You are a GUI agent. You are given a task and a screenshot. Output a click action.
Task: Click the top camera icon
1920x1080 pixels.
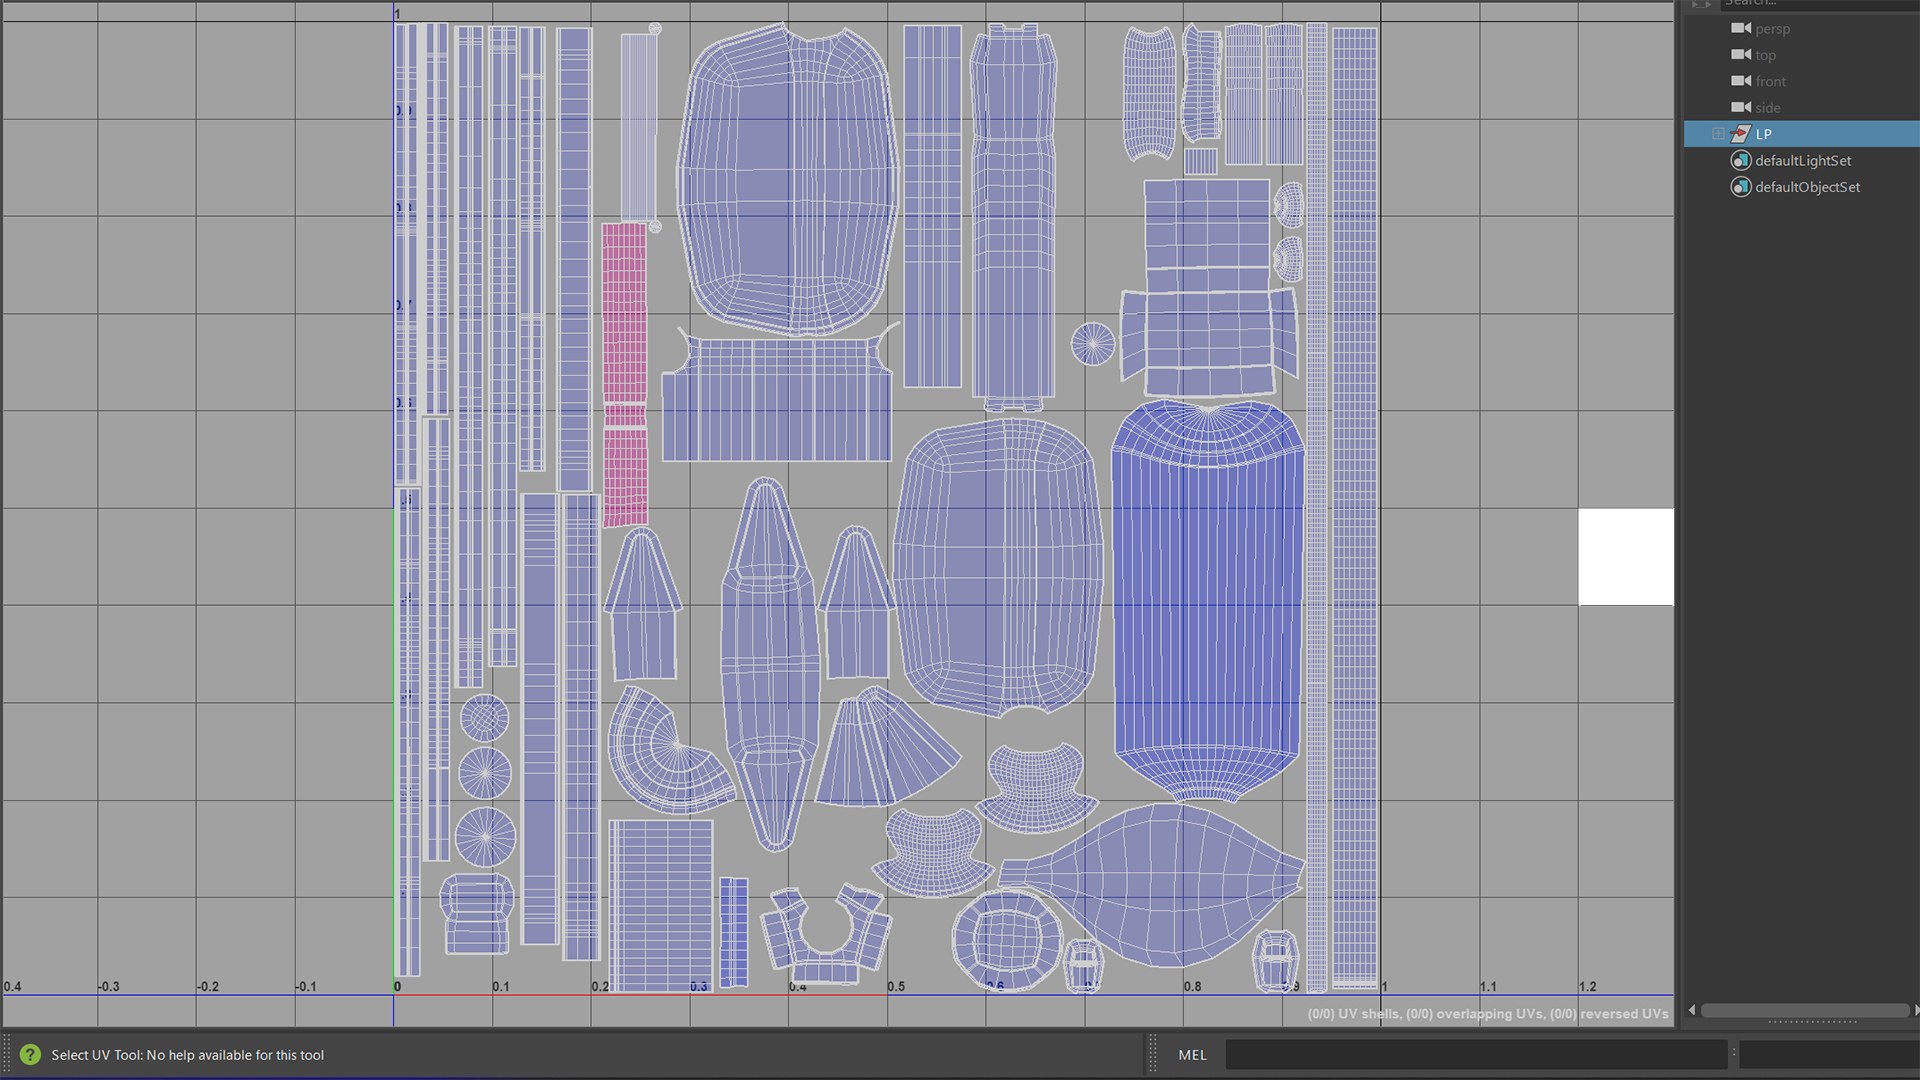click(1741, 54)
